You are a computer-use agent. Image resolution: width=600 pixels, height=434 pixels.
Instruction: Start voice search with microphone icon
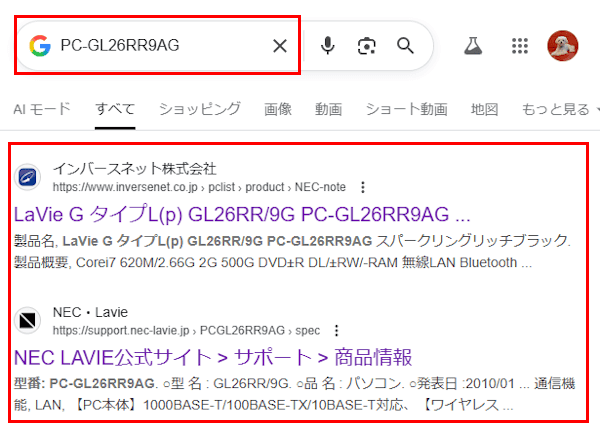(328, 46)
